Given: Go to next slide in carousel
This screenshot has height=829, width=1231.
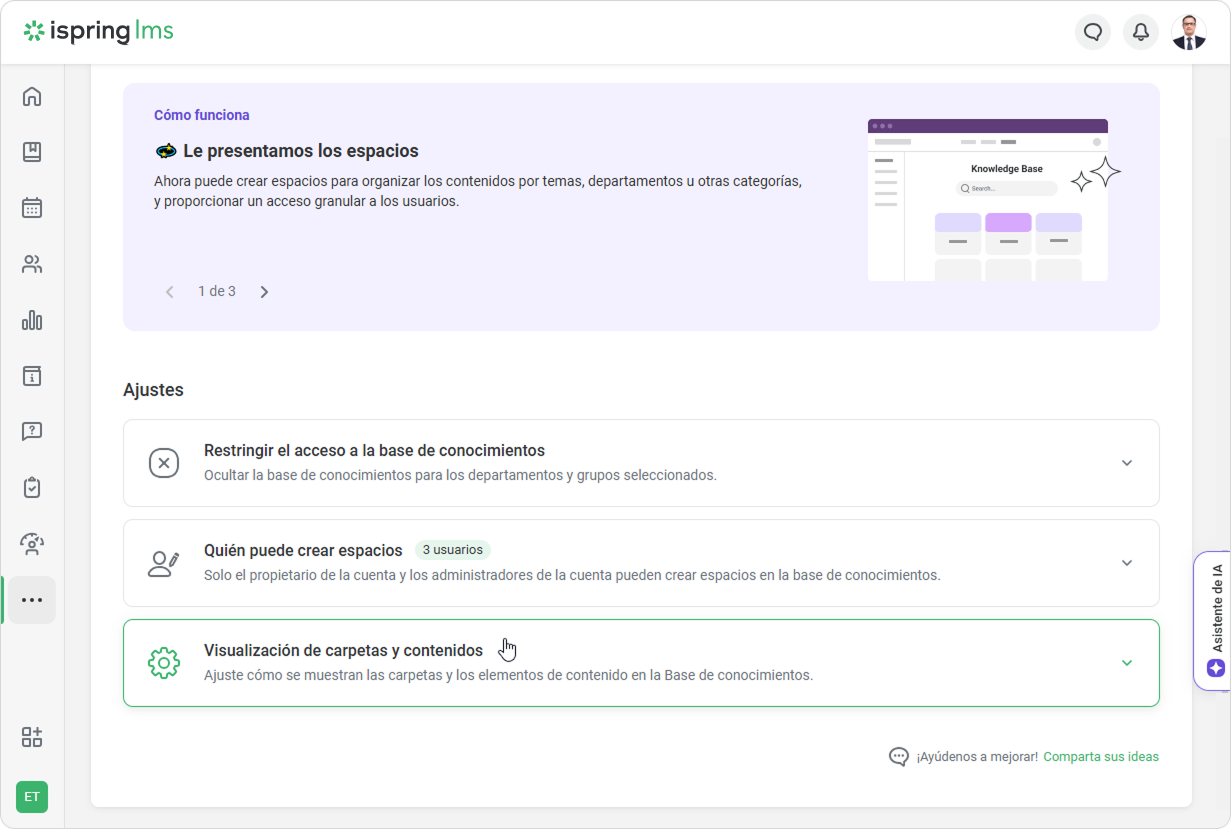Looking at the screenshot, I should (x=264, y=292).
